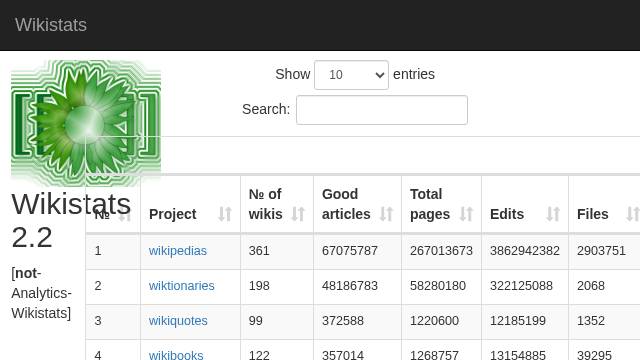Select edits value 3862942382
The image size is (640, 360).
pos(525,251)
